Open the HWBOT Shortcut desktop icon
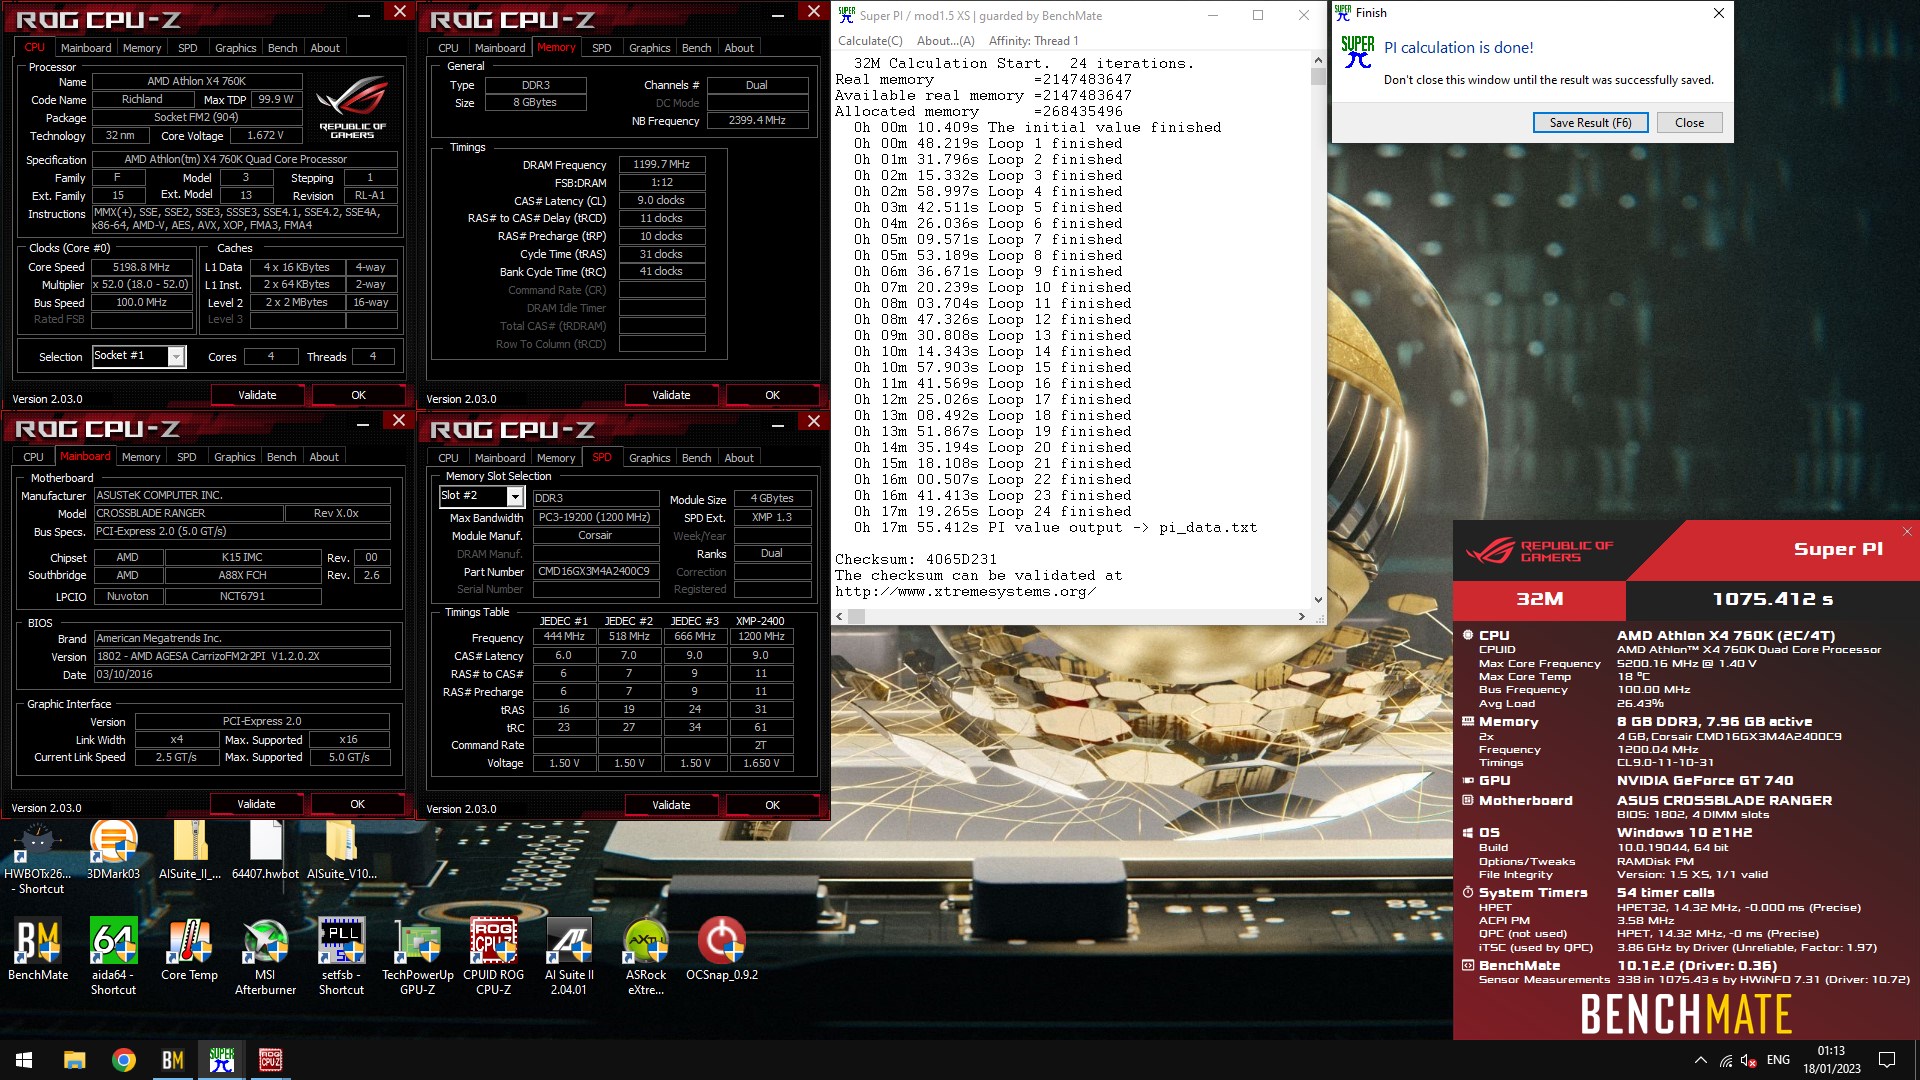This screenshot has height=1080, width=1920. [x=38, y=858]
